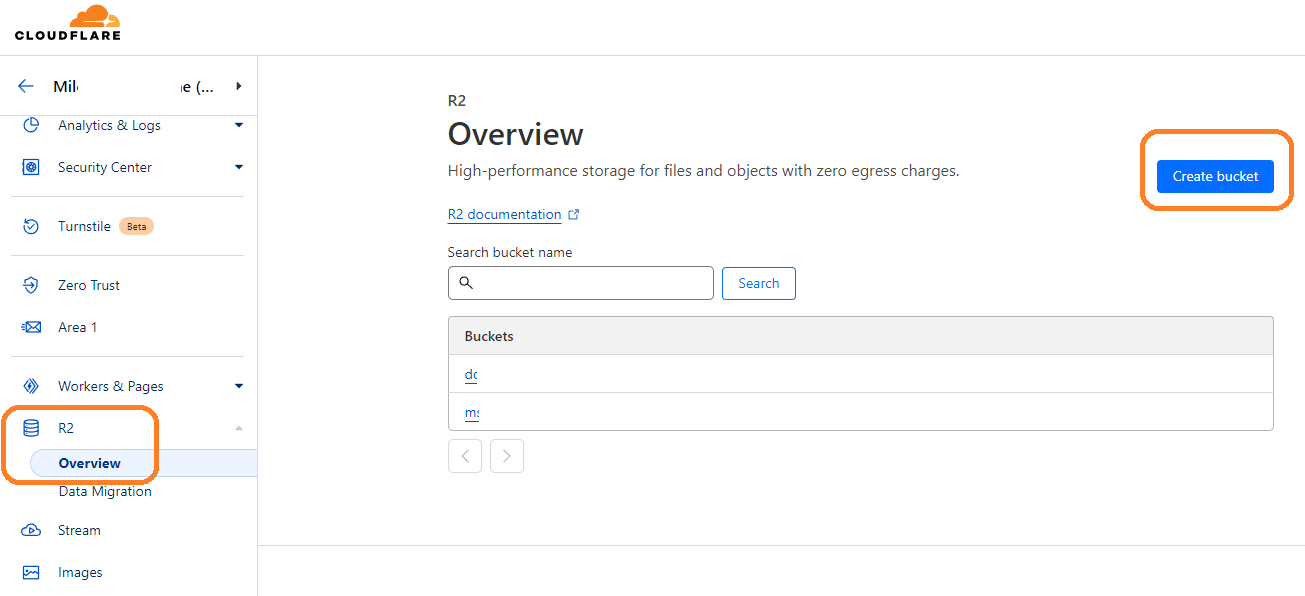Open Area 1 in the sidebar
The width and height of the screenshot is (1305, 596).
pyautogui.click(x=78, y=327)
